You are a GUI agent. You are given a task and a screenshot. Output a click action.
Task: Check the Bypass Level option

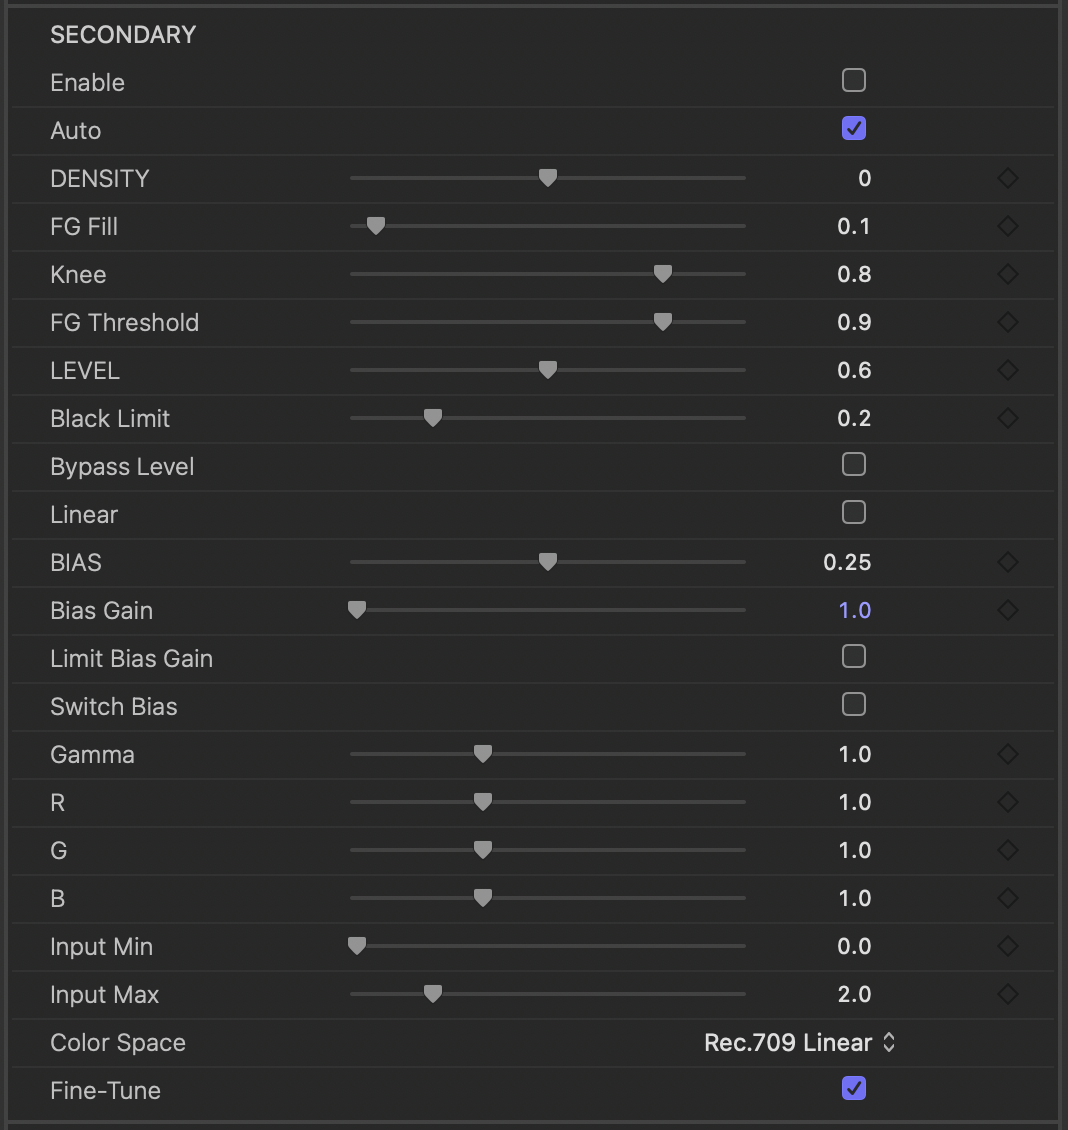tap(854, 465)
